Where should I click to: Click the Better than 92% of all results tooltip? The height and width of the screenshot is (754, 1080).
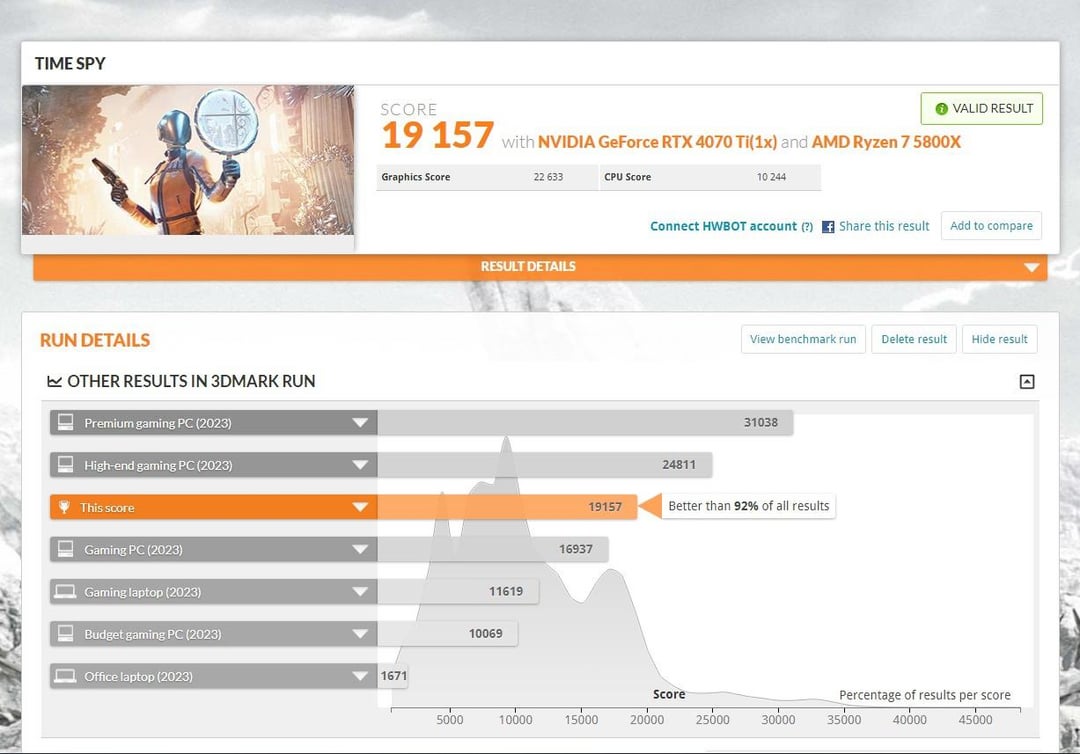[x=748, y=506]
